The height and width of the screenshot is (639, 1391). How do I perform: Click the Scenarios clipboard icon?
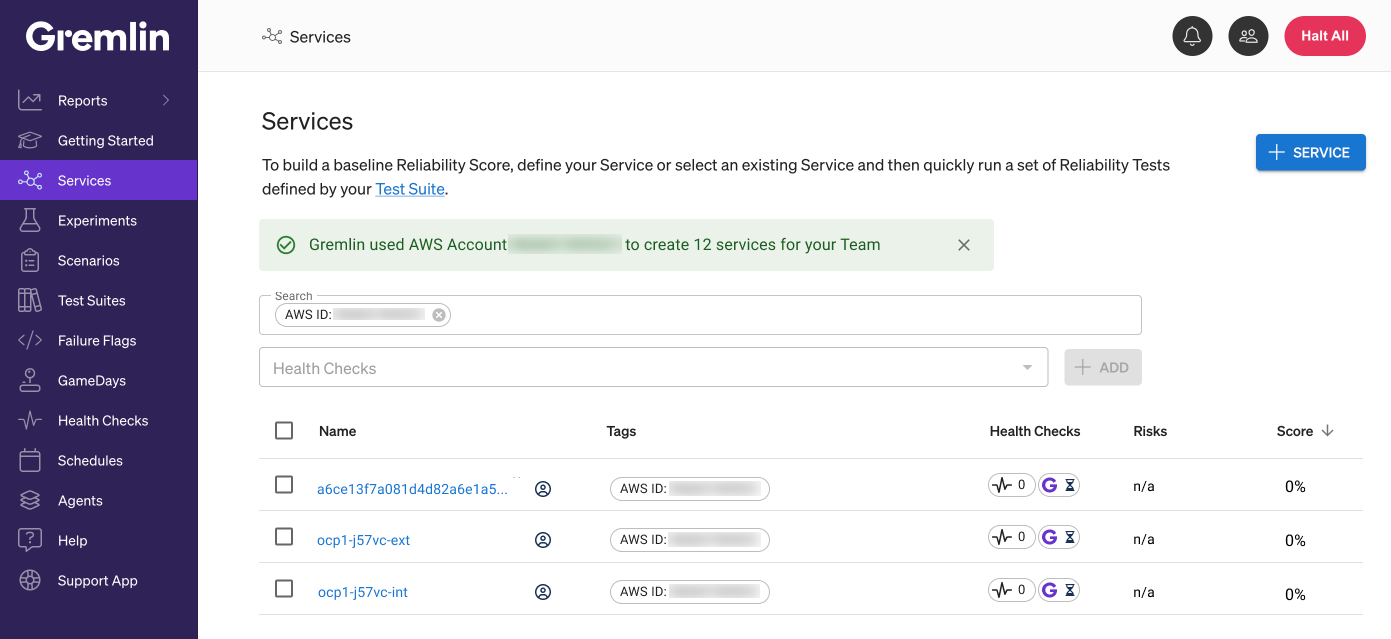(x=30, y=260)
